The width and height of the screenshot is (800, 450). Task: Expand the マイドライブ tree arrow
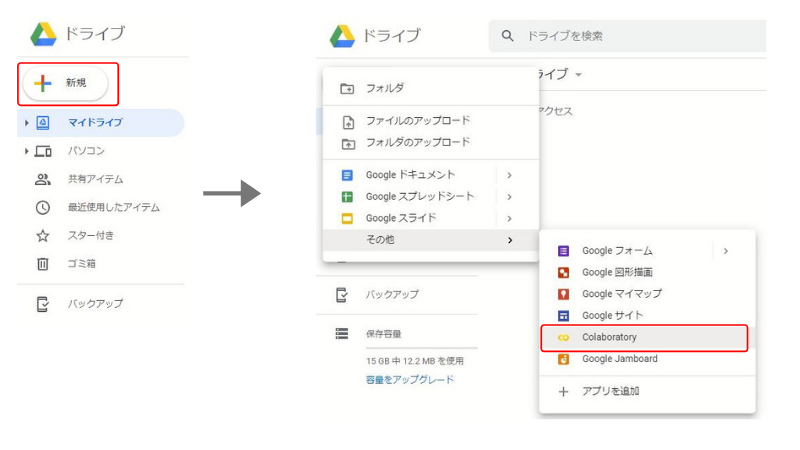pyautogui.click(x=27, y=123)
